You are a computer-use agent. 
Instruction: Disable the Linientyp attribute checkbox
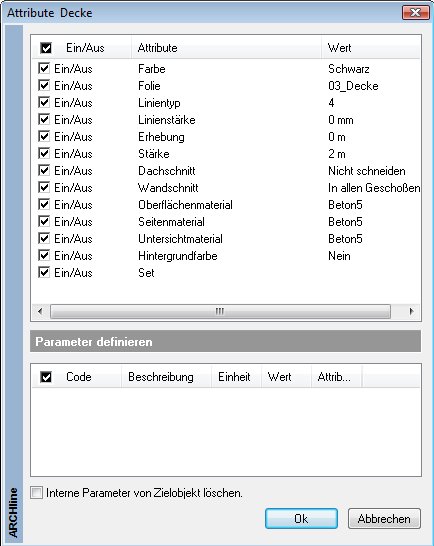[44, 102]
